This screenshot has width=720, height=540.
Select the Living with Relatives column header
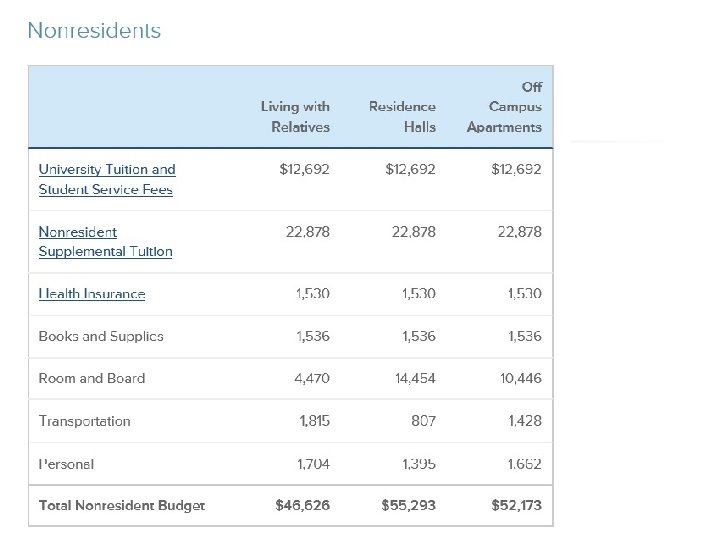[x=295, y=116]
